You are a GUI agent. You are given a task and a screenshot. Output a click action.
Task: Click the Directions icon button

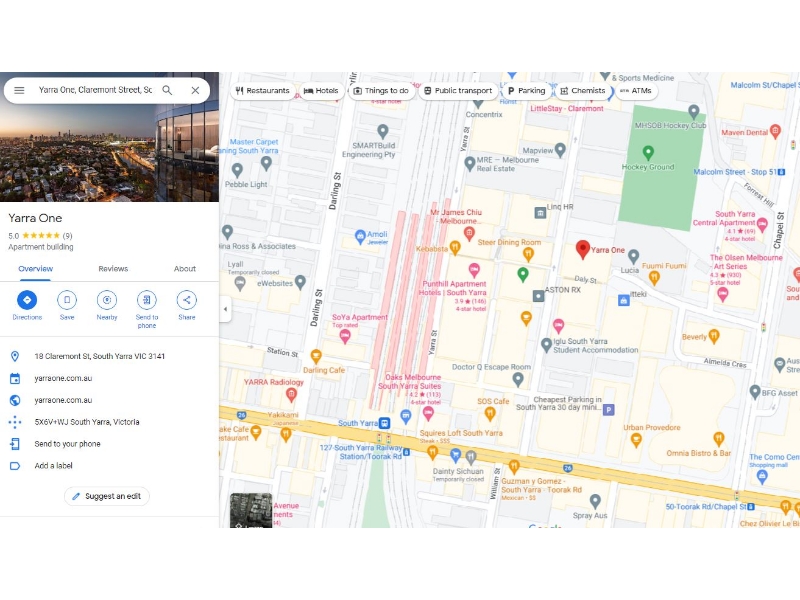pyautogui.click(x=27, y=300)
